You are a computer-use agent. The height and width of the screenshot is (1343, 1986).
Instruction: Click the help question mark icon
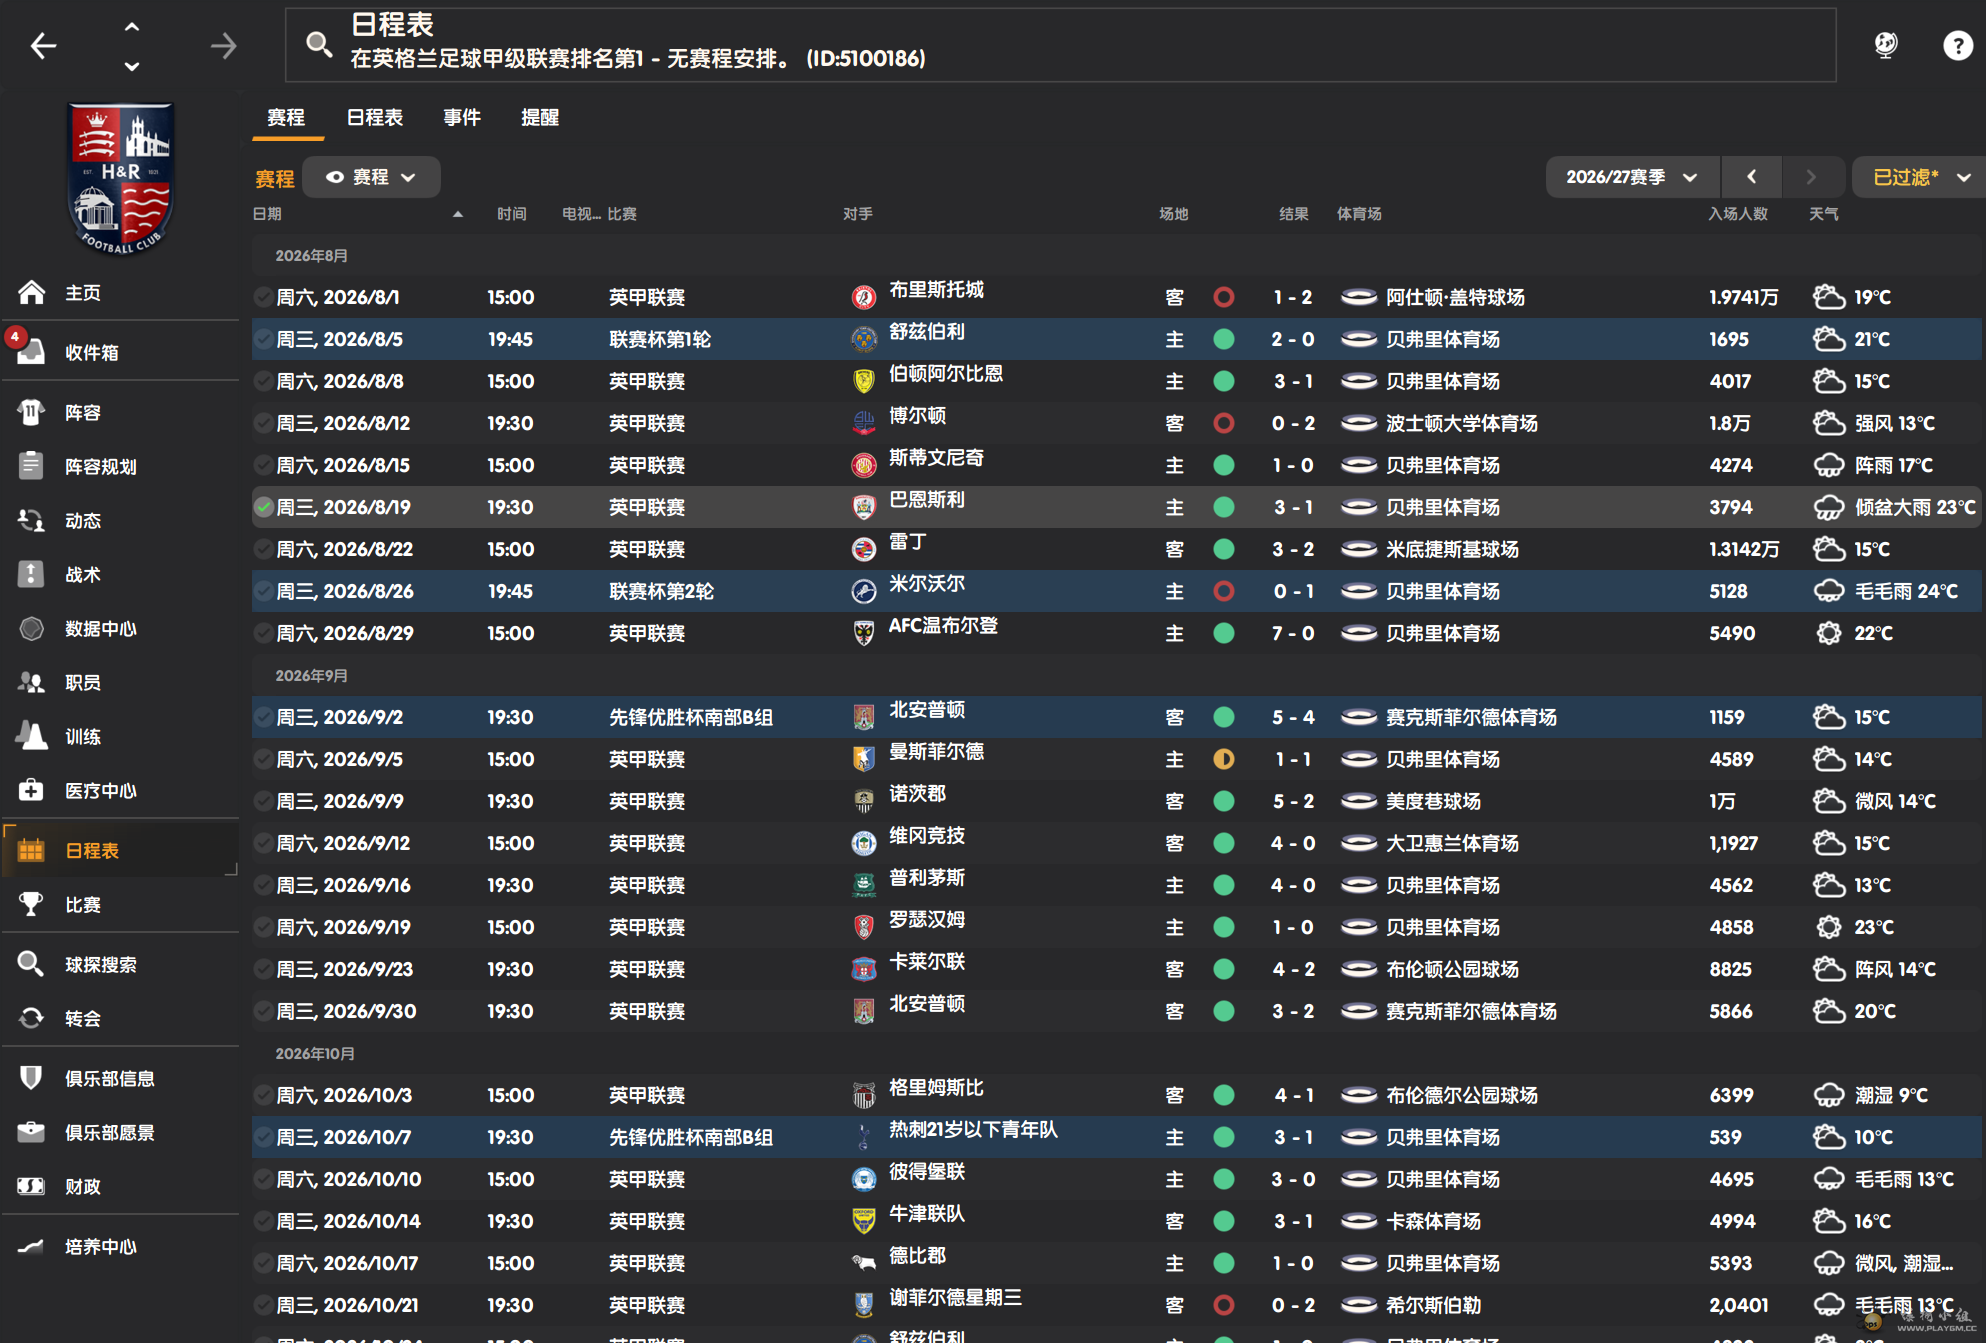click(1956, 45)
